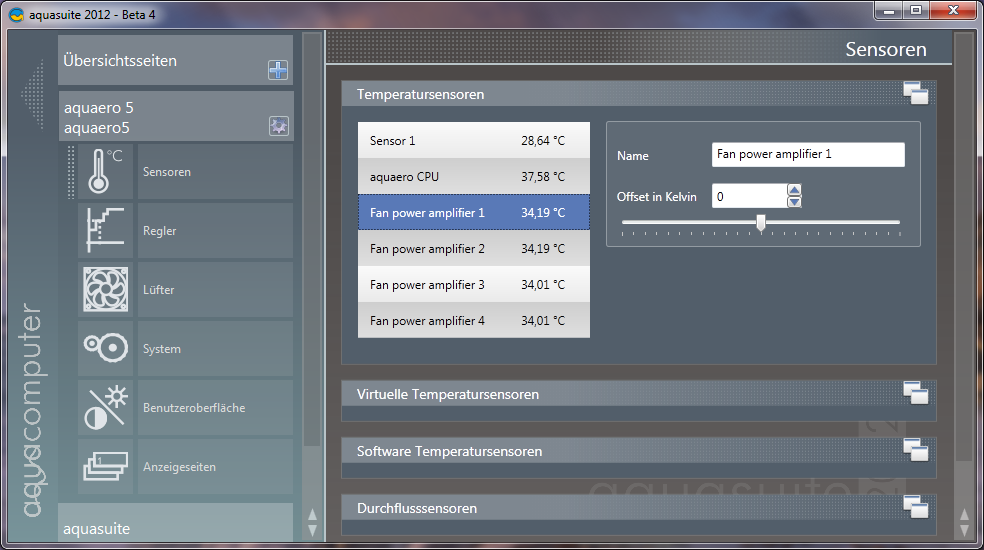Increase Offset in Kelvin with up arrow

pos(794,190)
